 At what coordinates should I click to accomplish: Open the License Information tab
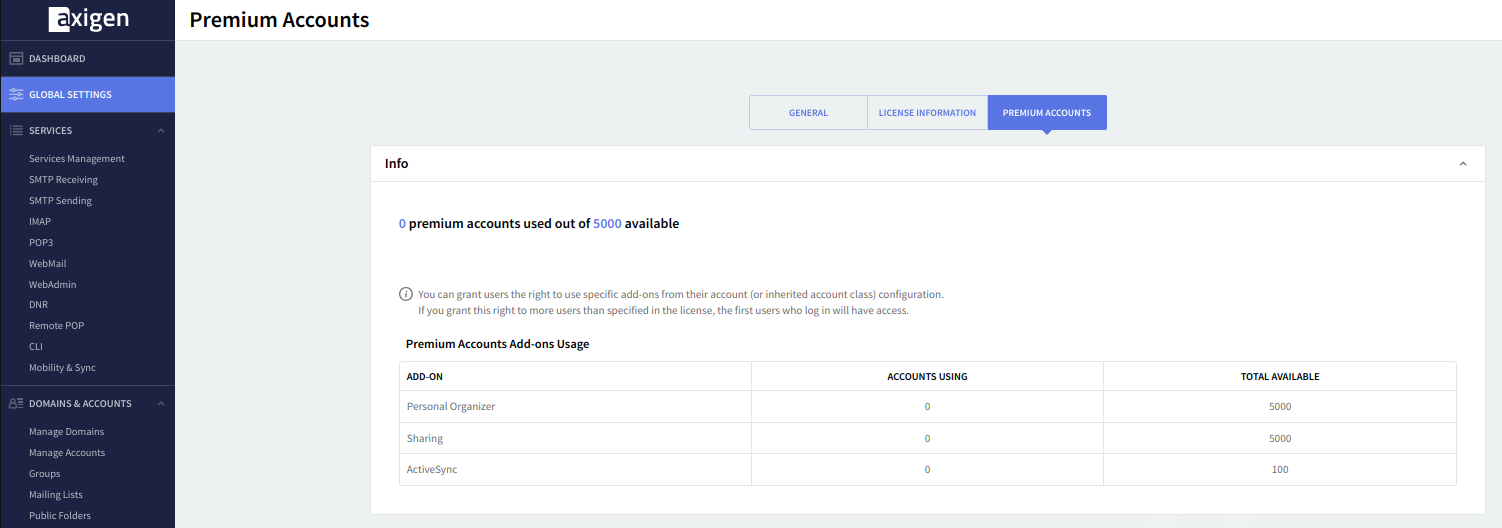point(927,113)
